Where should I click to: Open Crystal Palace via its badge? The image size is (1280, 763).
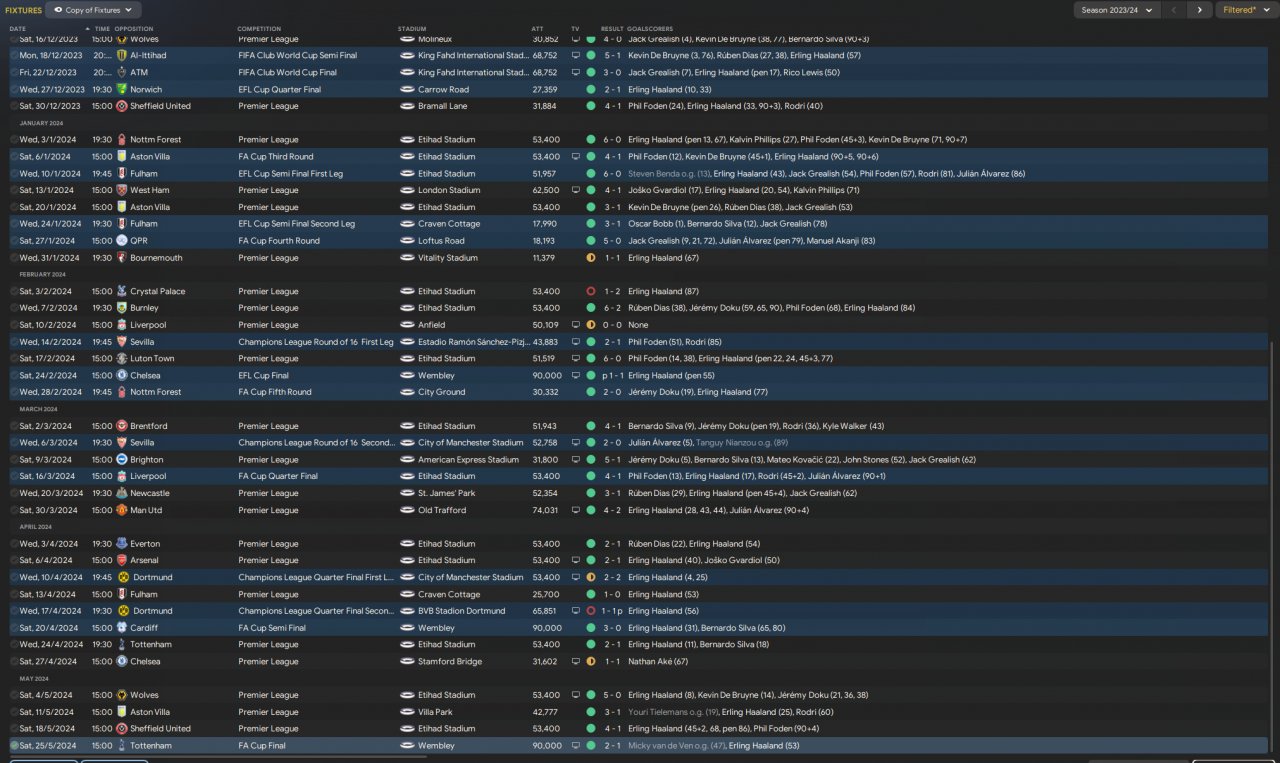point(121,291)
